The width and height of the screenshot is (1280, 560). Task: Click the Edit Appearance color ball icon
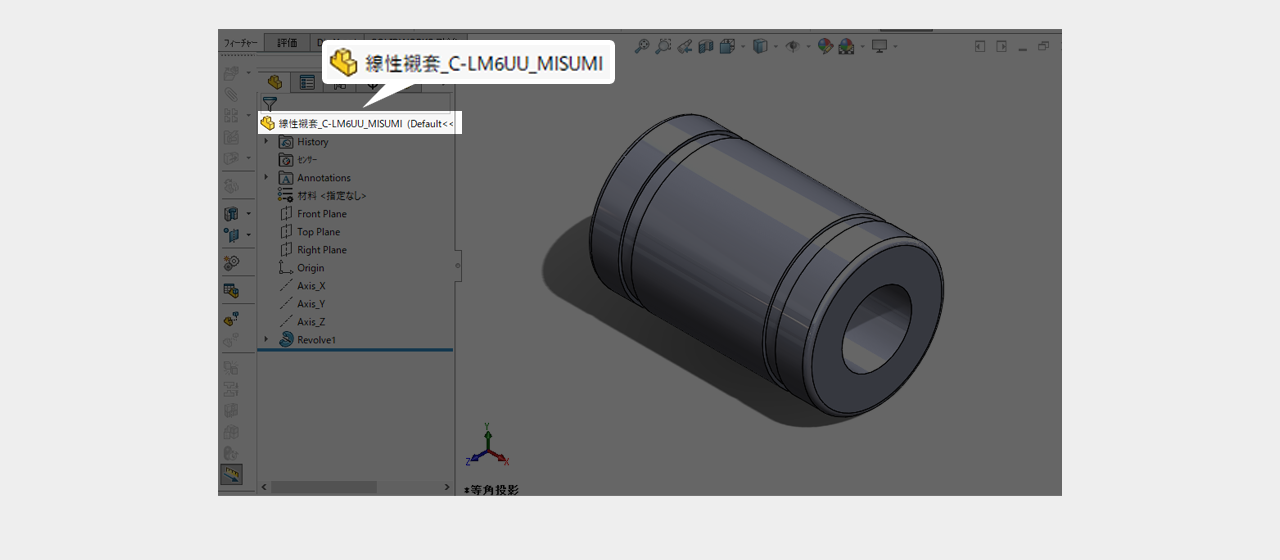825,46
